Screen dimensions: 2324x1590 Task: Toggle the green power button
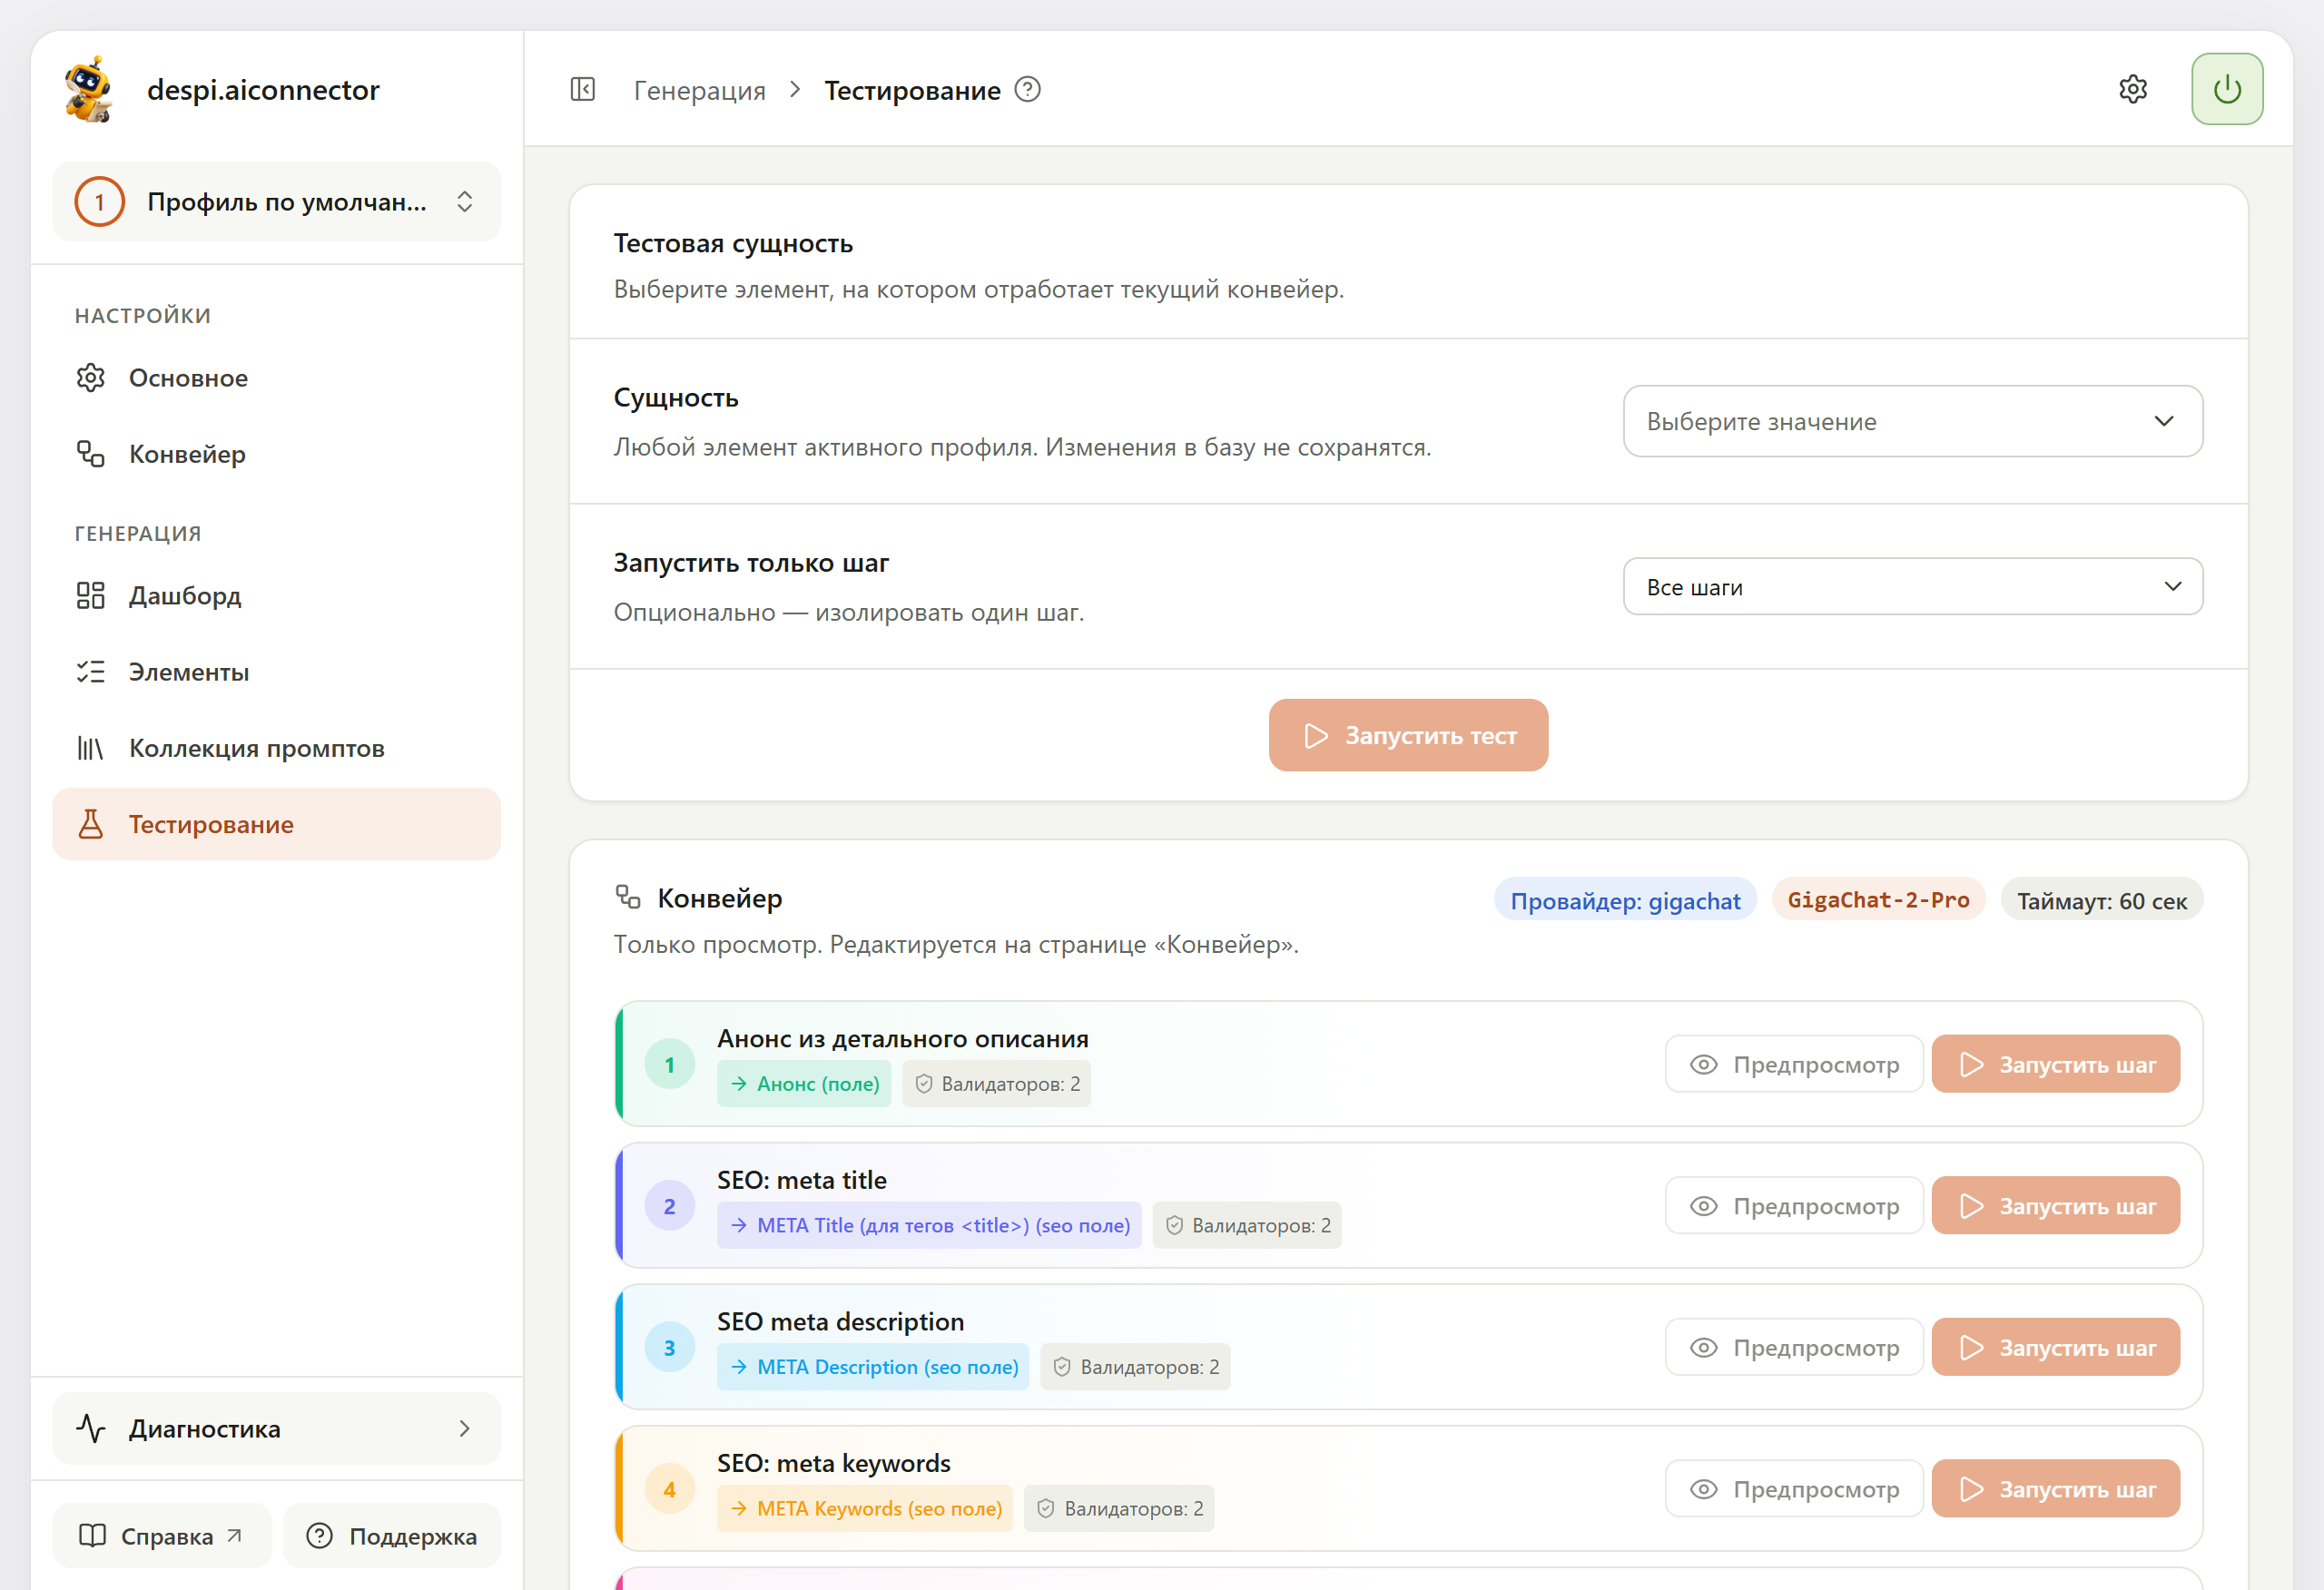pos(2227,89)
